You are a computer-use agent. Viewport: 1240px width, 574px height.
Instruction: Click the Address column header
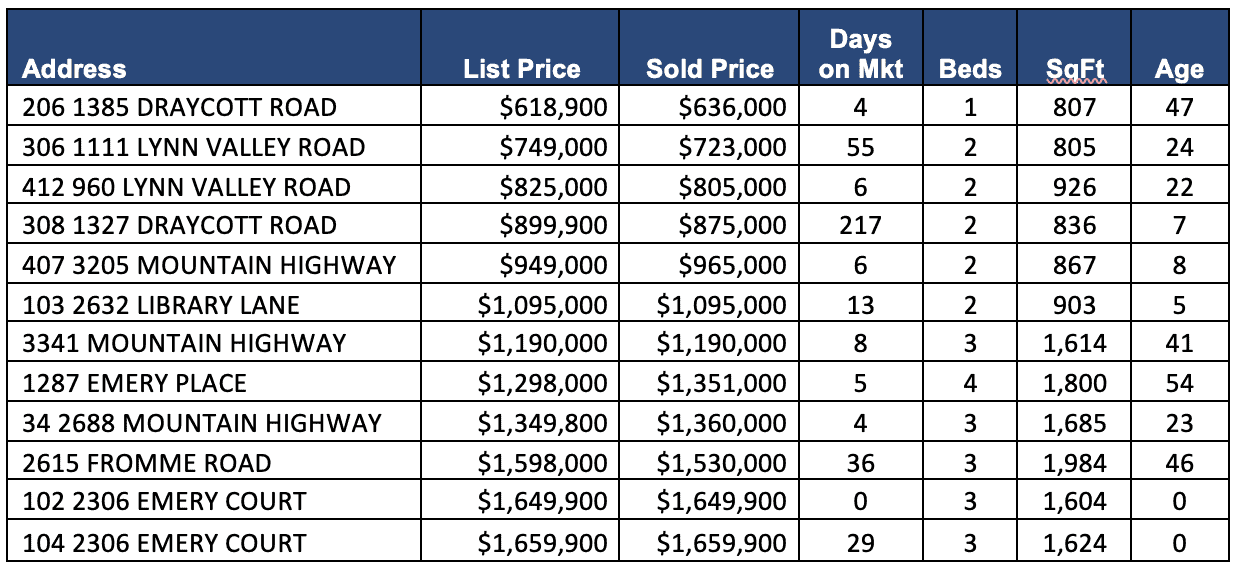(75, 69)
